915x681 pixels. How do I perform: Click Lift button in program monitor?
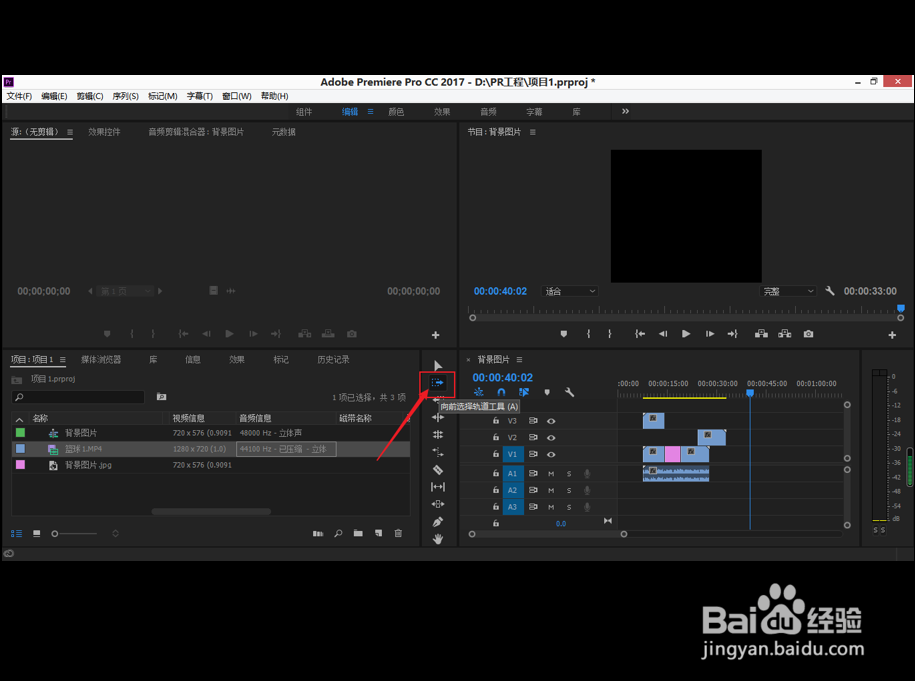click(761, 334)
